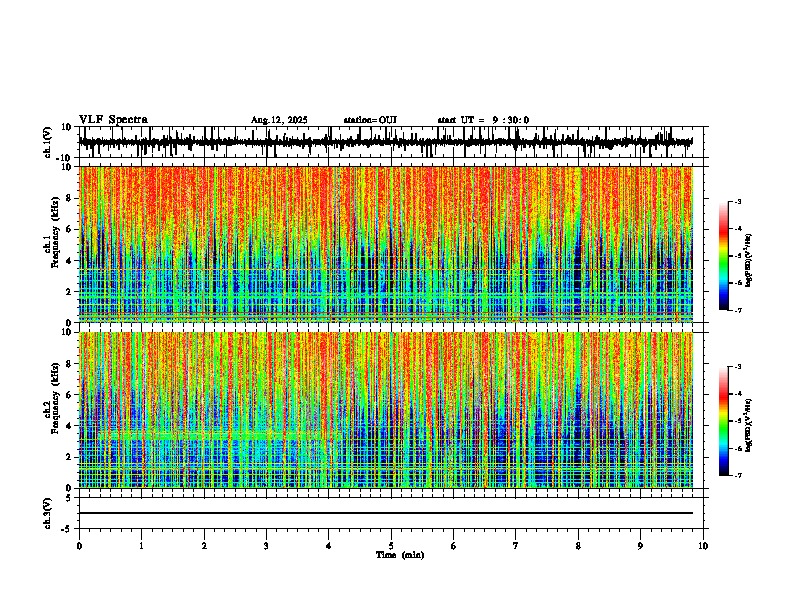The image size is (792, 612).
Task: Click the ch.2 spectrogram color scale bar
Action: pos(723,421)
